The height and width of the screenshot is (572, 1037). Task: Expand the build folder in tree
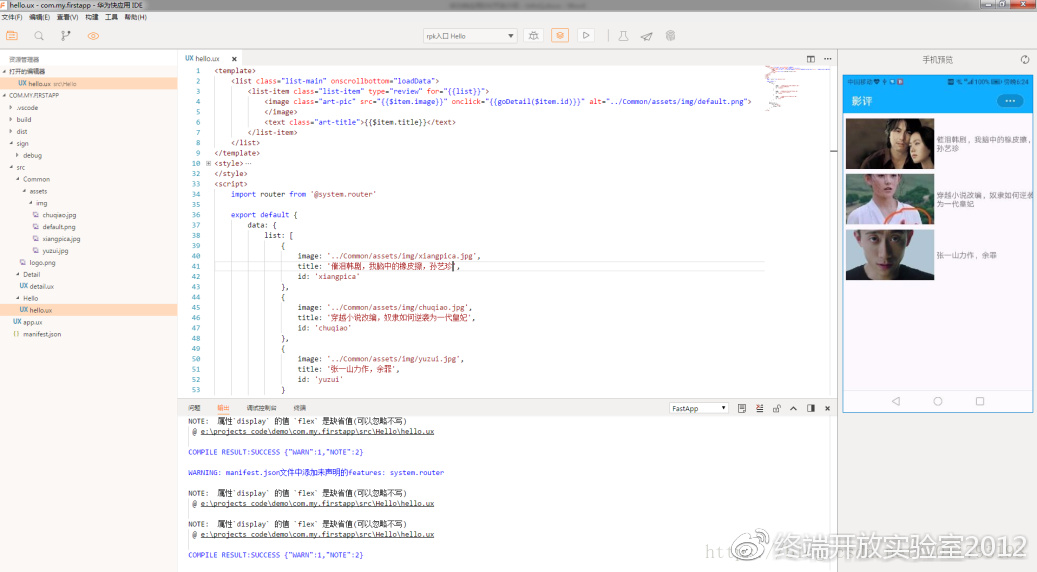[x=23, y=119]
